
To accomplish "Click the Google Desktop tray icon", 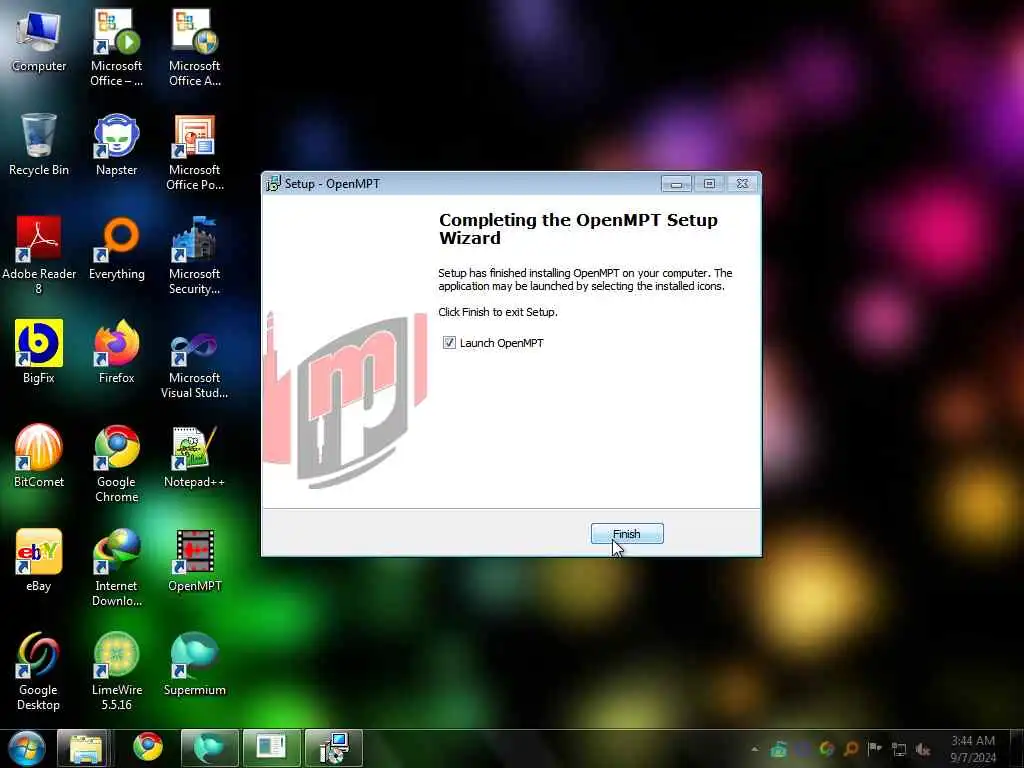I will [827, 748].
